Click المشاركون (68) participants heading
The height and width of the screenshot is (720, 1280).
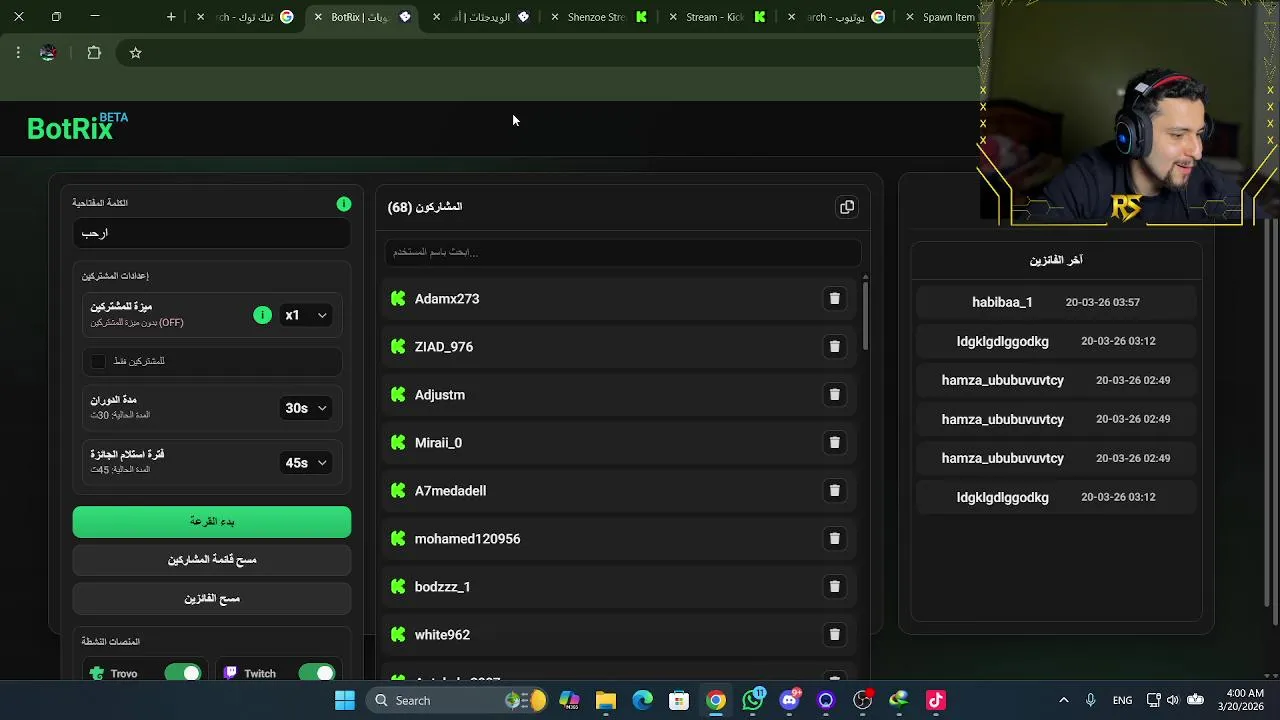pos(425,207)
